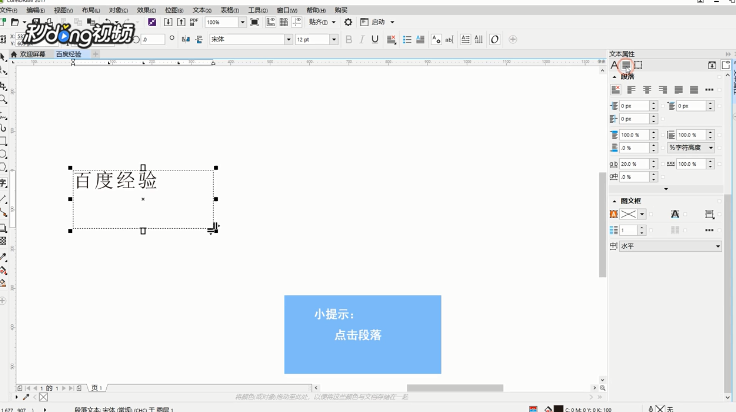Open line spacing units dropdown in docker
This screenshot has width=736, height=412.
coord(690,148)
